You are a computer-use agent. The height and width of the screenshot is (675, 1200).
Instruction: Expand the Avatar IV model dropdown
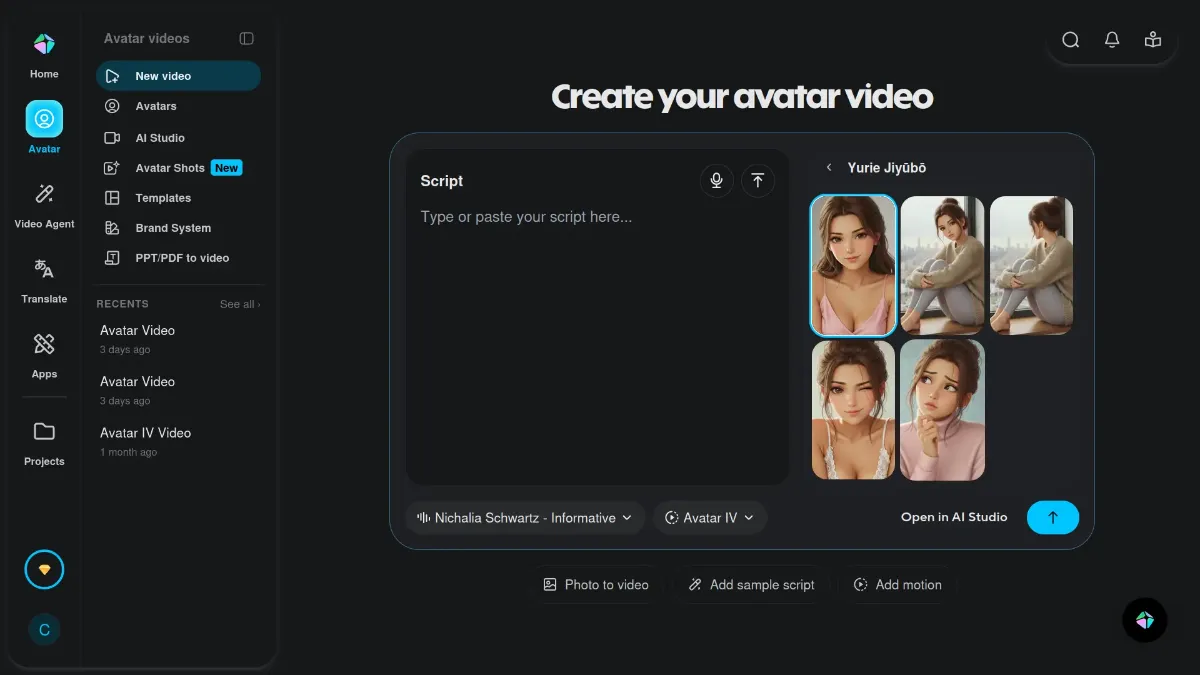(710, 518)
